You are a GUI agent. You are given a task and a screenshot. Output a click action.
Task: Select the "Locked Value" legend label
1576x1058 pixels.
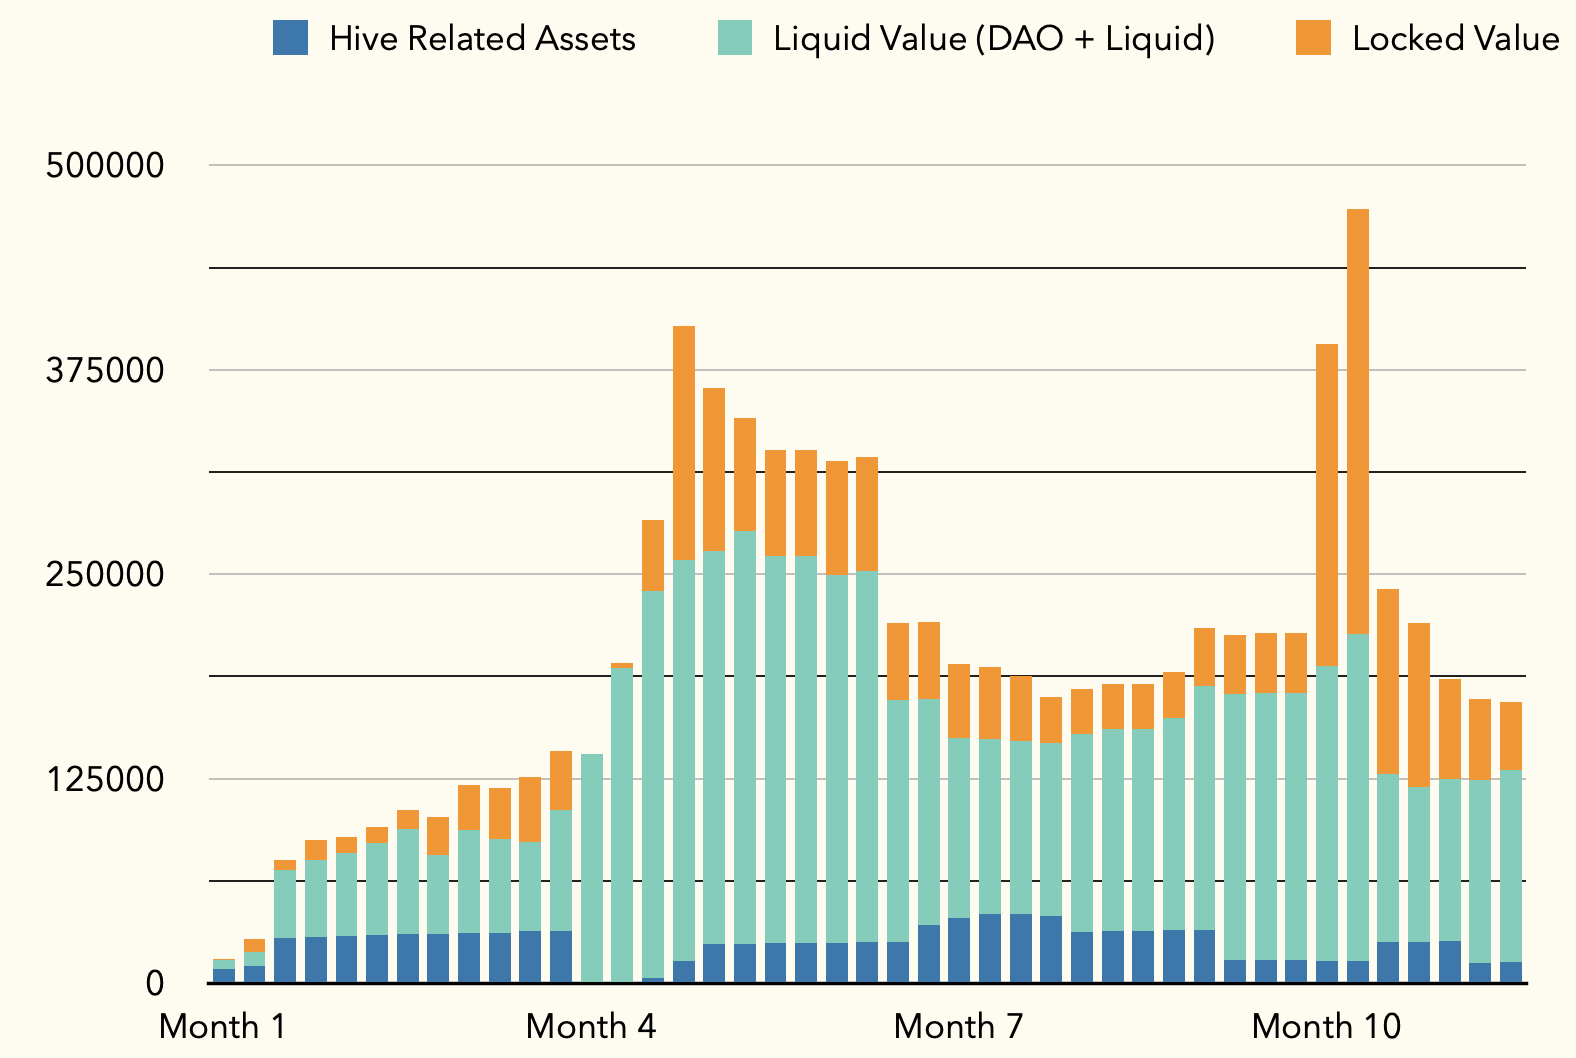[1456, 38]
